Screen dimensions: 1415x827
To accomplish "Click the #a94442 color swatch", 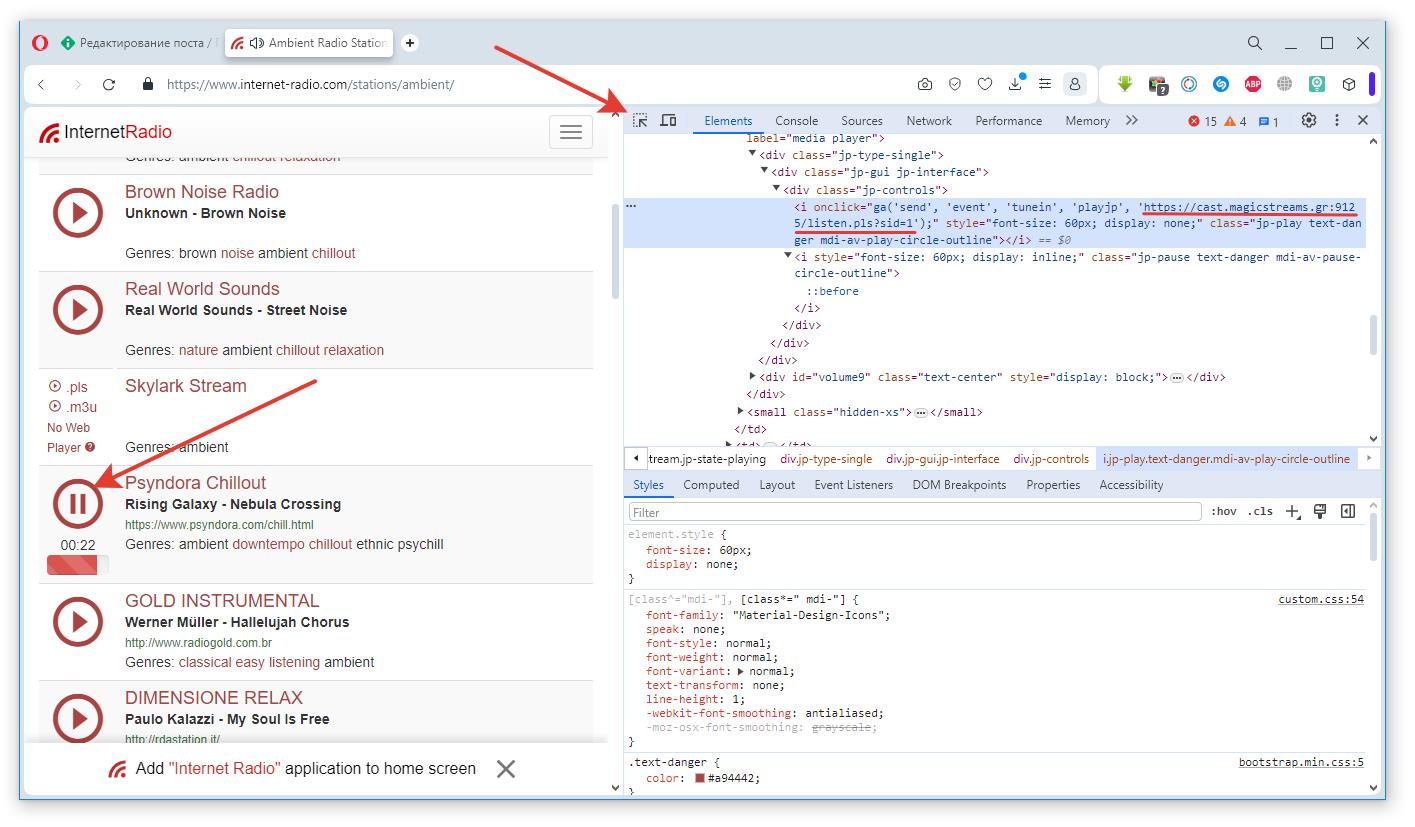I will [x=700, y=778].
